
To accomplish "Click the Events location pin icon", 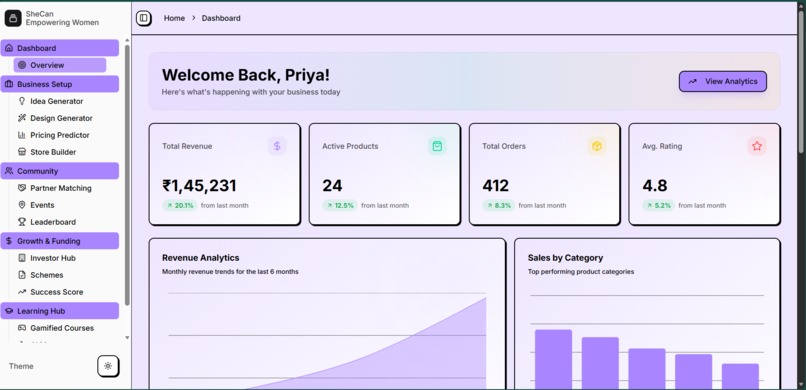I will click(x=22, y=205).
